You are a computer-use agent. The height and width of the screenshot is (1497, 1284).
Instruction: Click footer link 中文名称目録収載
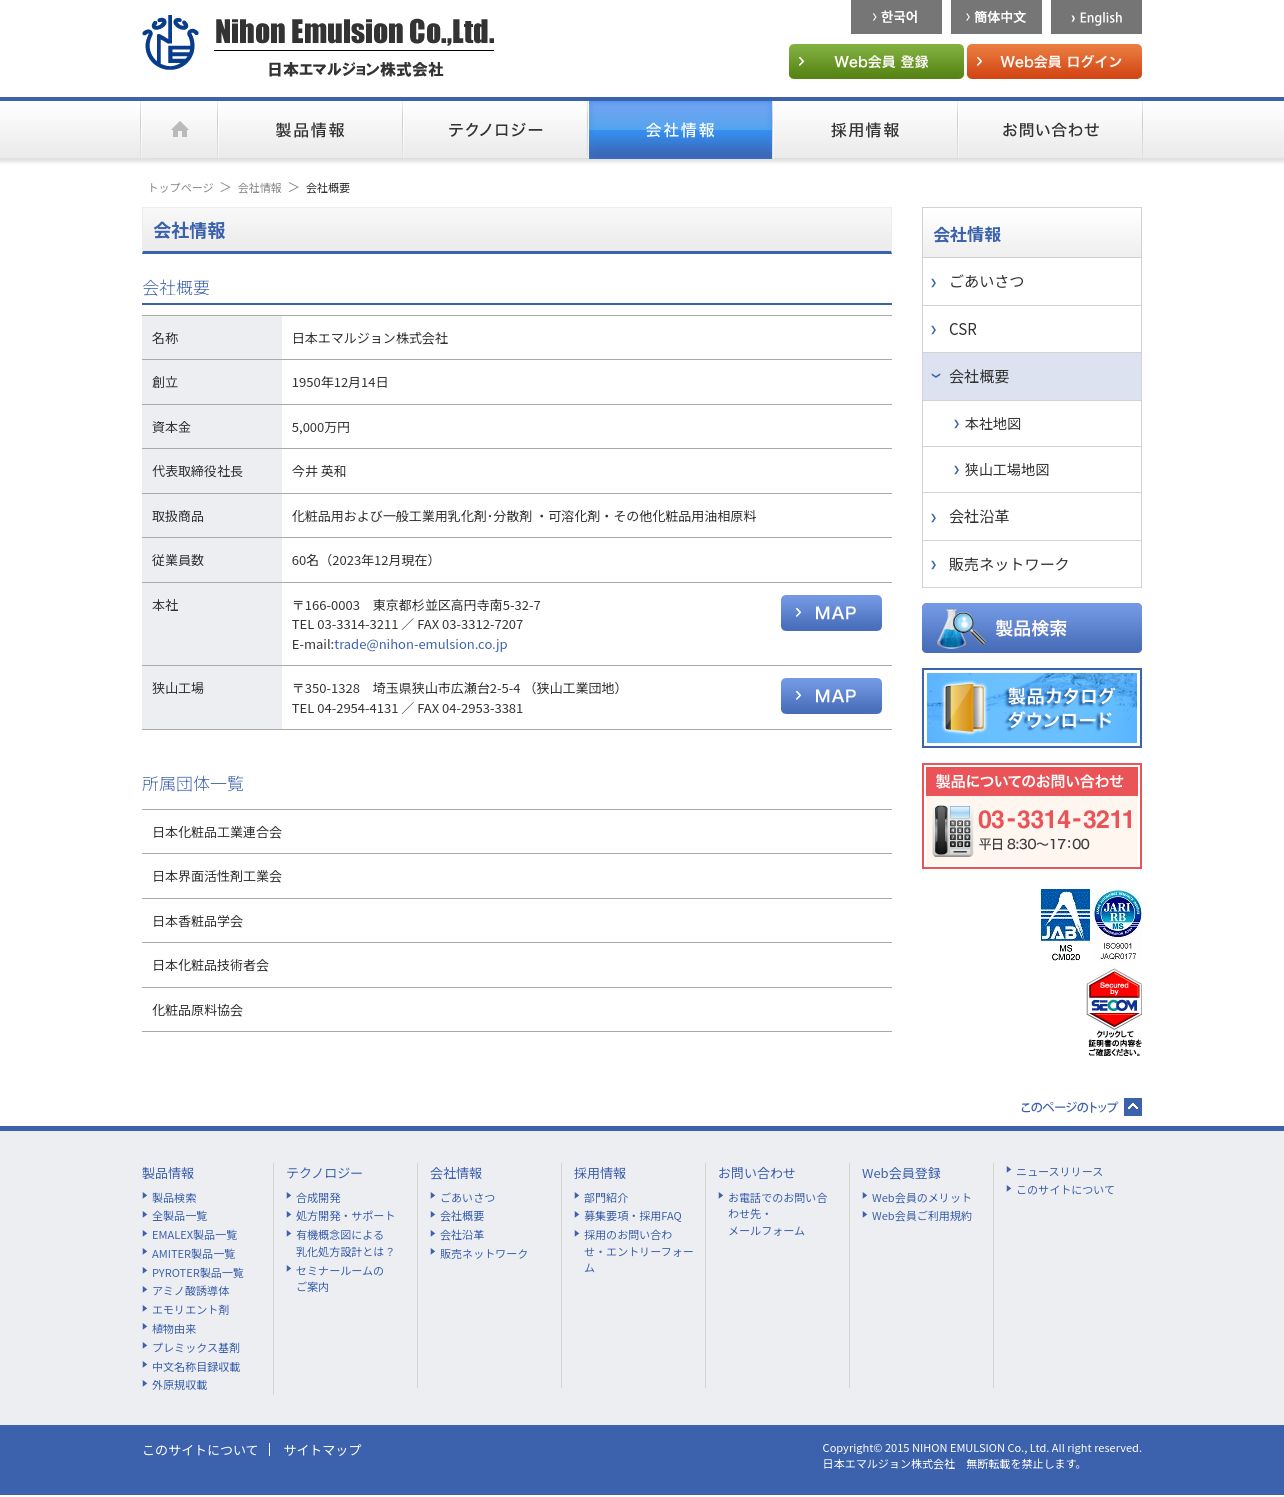[x=196, y=1367]
